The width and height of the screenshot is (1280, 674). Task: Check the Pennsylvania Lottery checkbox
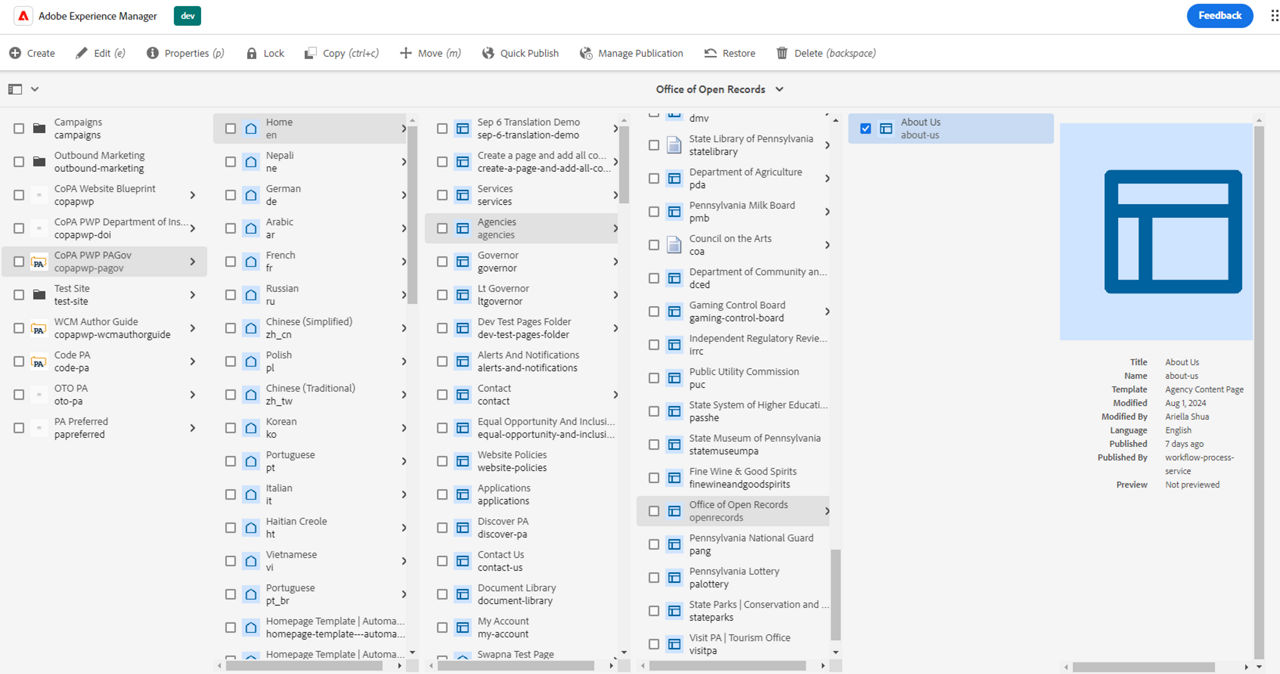[654, 578]
